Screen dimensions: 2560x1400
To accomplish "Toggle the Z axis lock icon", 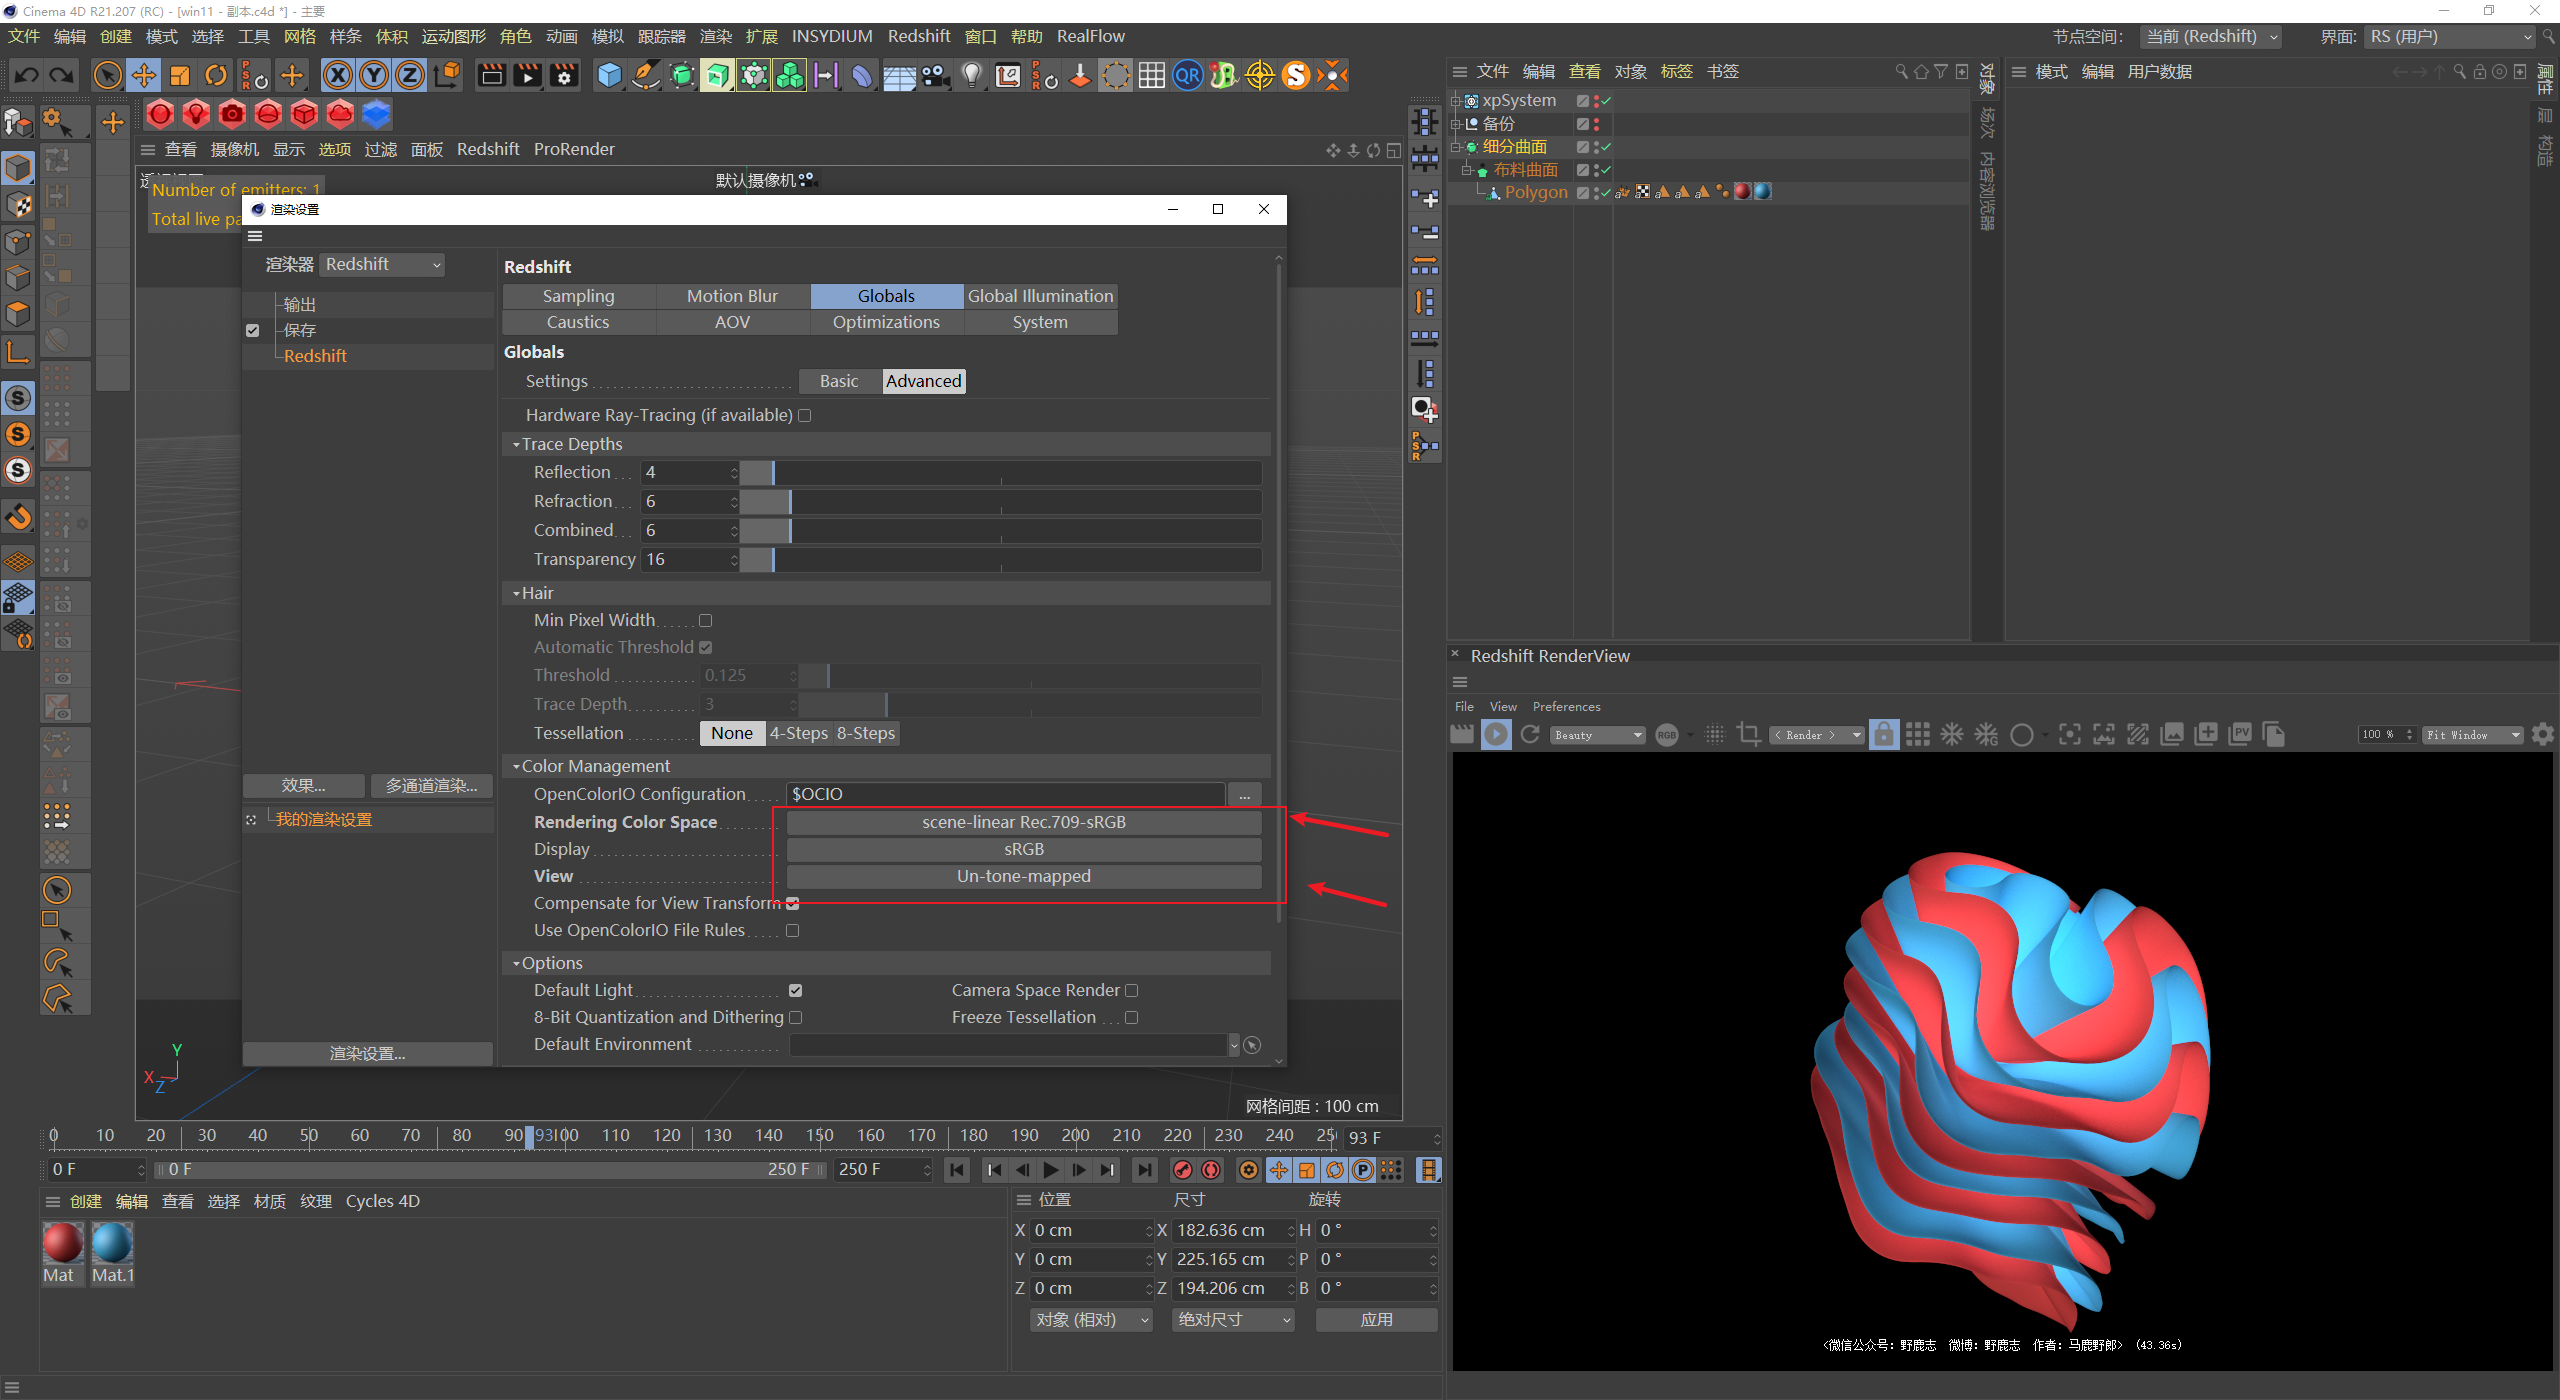I will pos(410,75).
